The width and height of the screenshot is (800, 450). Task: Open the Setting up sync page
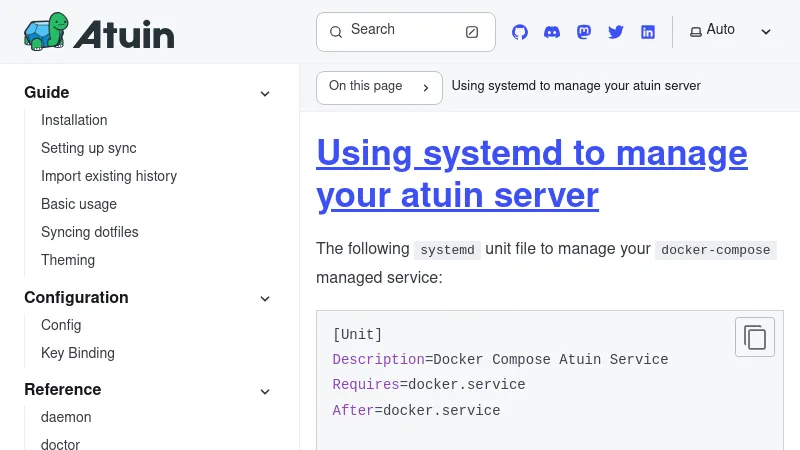[88, 148]
